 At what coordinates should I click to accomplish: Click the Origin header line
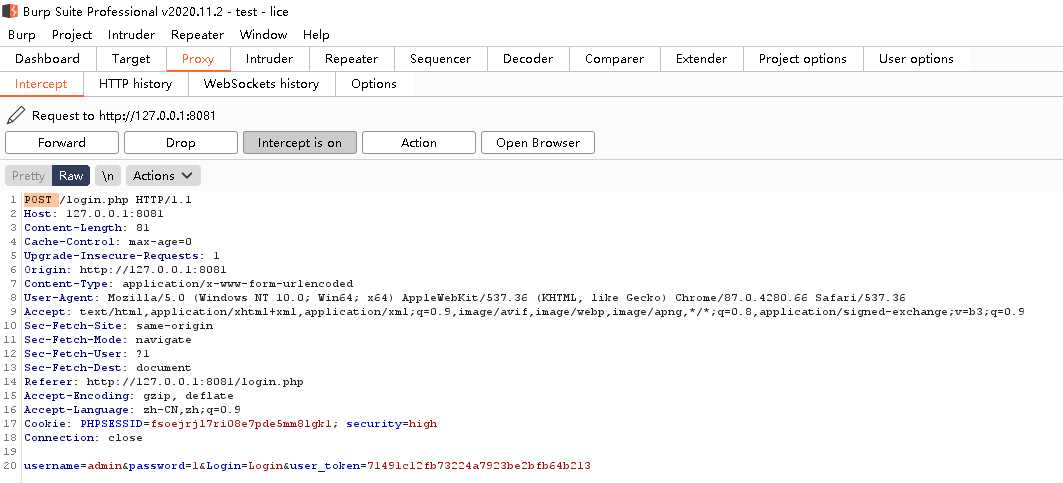click(x=125, y=270)
